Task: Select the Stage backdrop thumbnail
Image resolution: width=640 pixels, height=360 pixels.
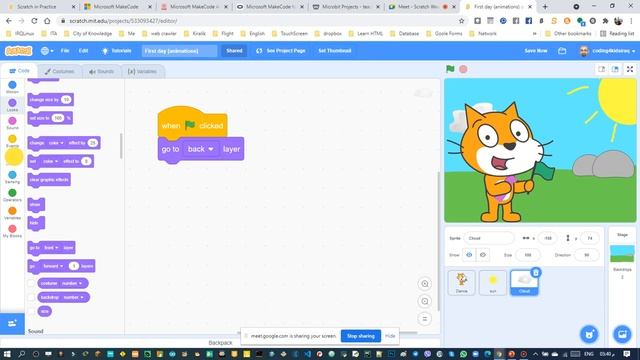Action: click(622, 254)
